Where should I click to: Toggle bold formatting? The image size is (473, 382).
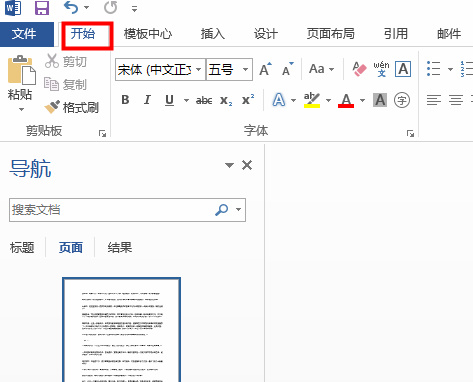click(125, 100)
